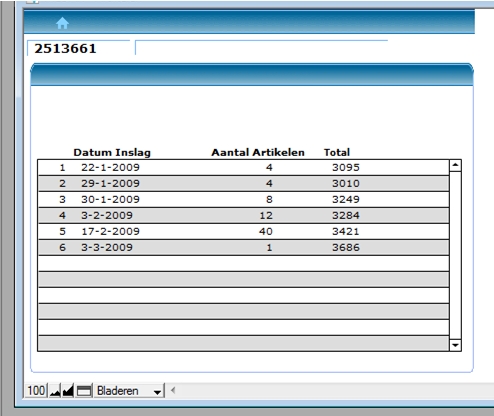
Task: Select row 4 dated 3-2-2009
Action: click(244, 216)
